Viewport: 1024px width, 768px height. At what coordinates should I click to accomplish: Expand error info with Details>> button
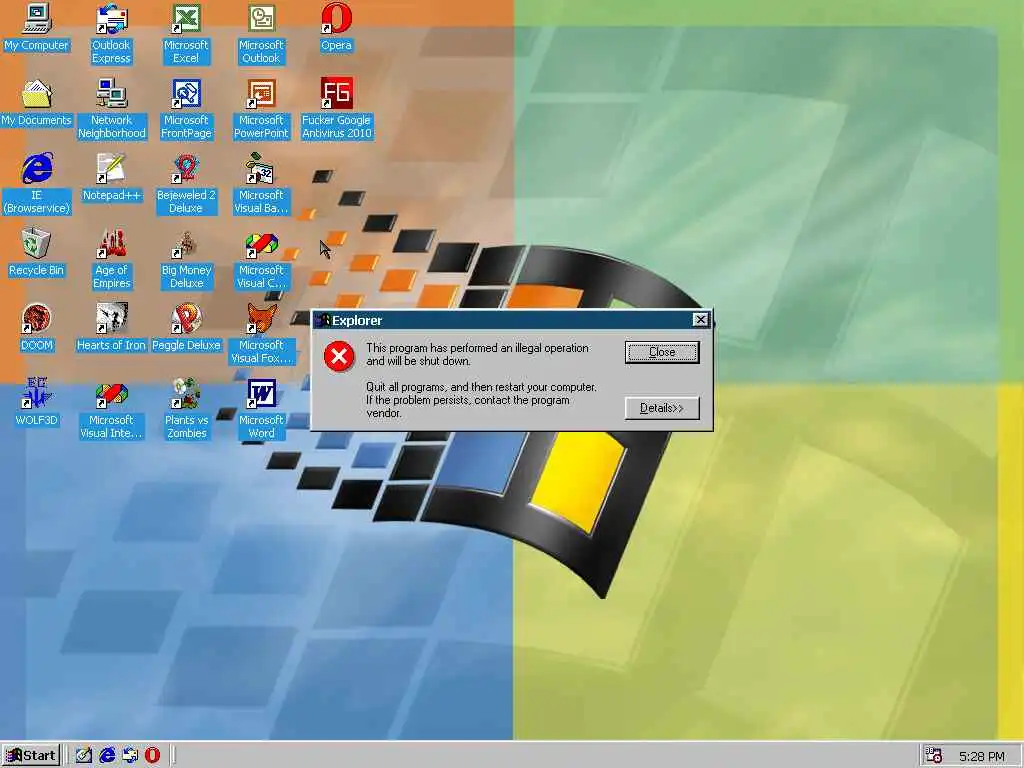point(662,408)
